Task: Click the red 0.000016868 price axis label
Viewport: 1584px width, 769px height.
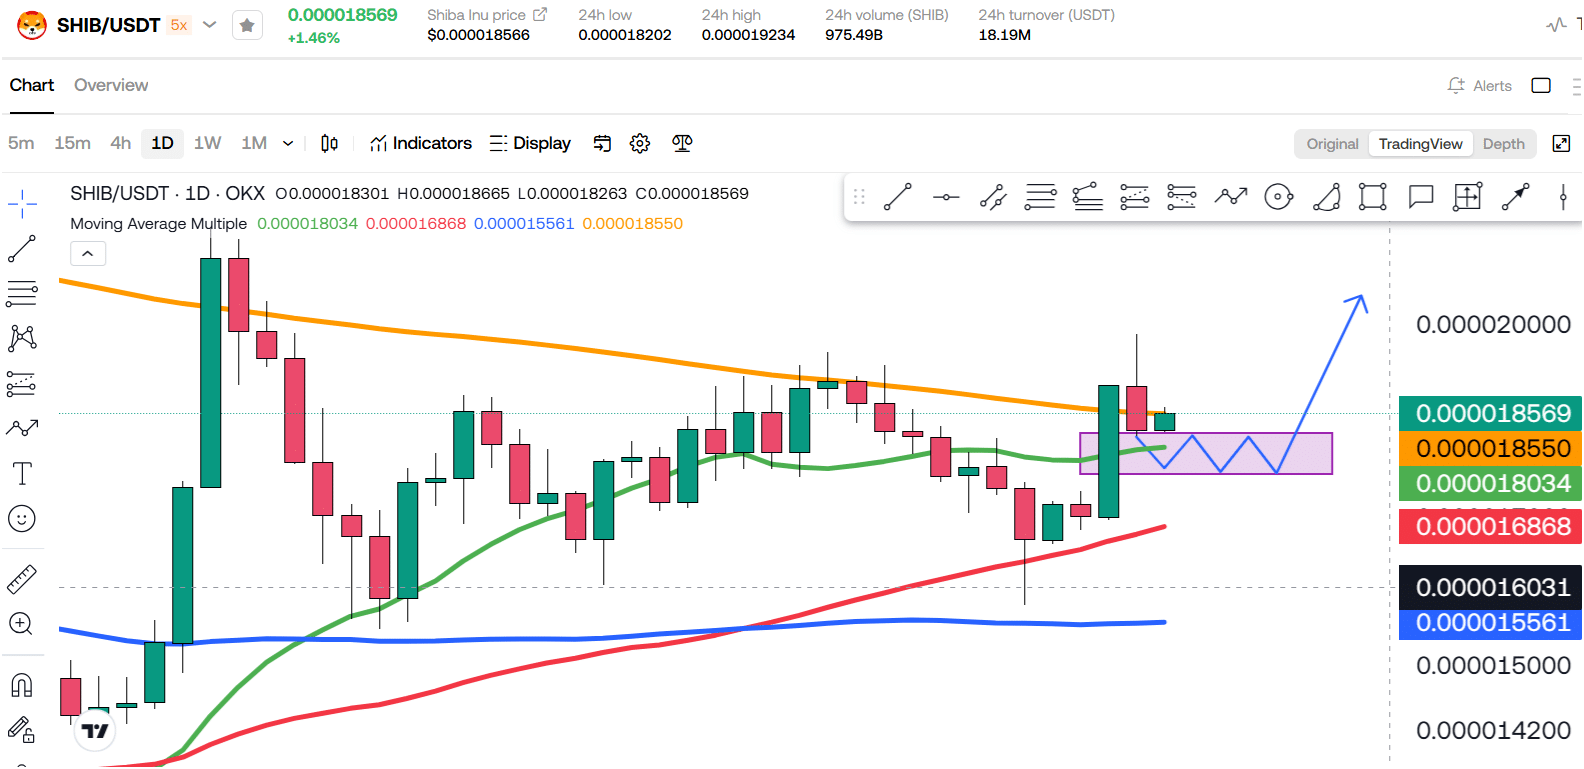Action: (1492, 526)
